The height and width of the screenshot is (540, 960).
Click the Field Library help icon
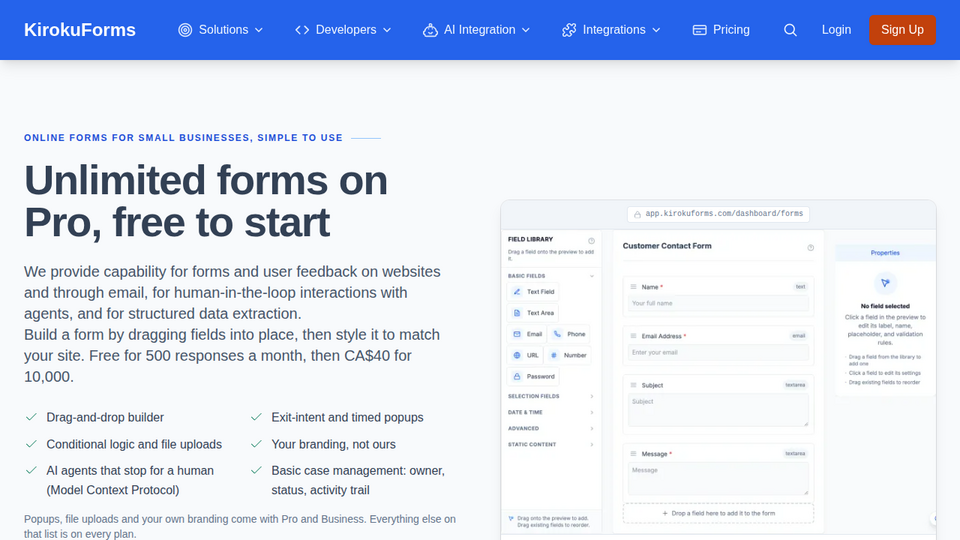(x=591, y=241)
